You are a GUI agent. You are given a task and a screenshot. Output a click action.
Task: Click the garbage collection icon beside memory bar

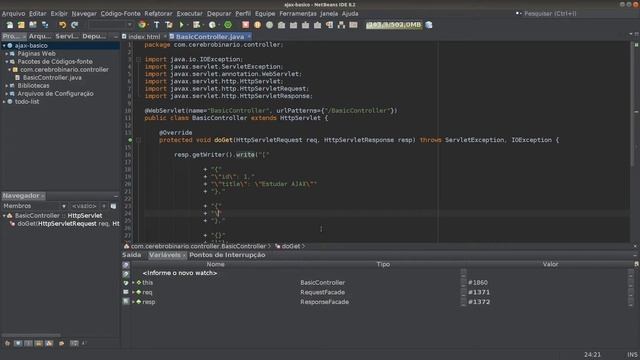click(429, 25)
